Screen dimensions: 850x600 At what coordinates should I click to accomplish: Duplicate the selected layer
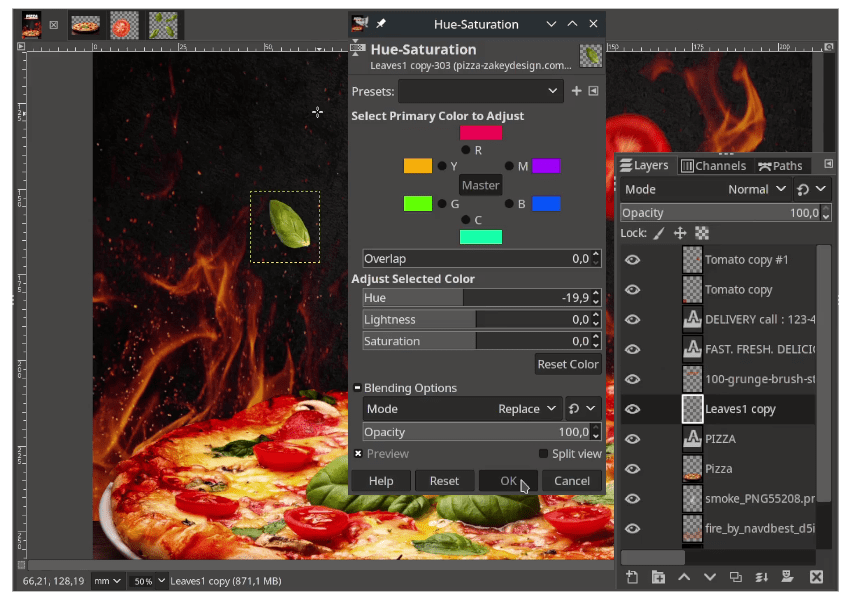[736, 577]
